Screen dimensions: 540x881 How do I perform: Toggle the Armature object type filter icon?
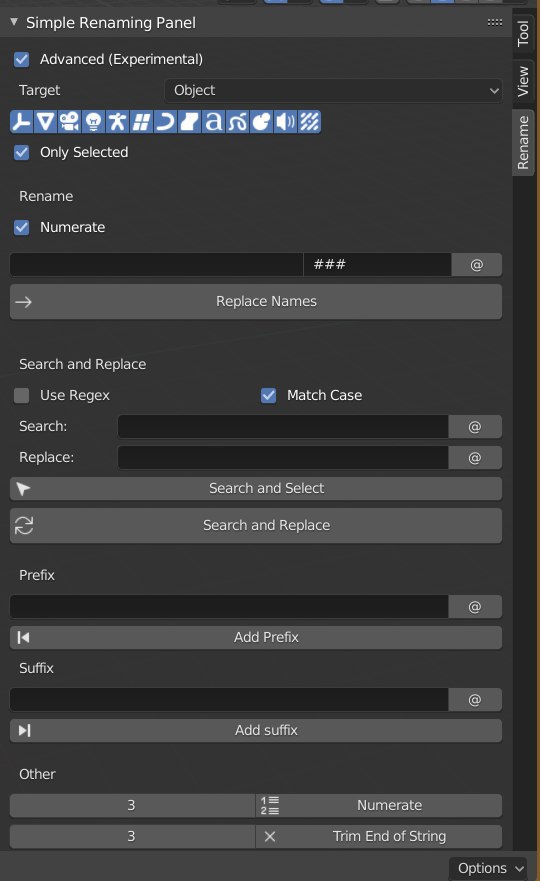pos(117,122)
